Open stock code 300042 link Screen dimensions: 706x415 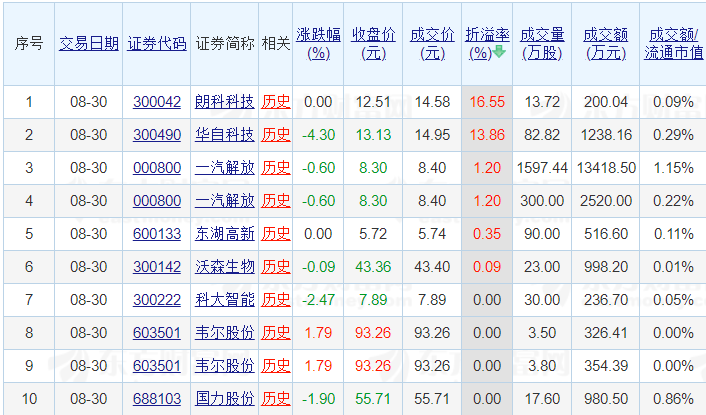157,101
